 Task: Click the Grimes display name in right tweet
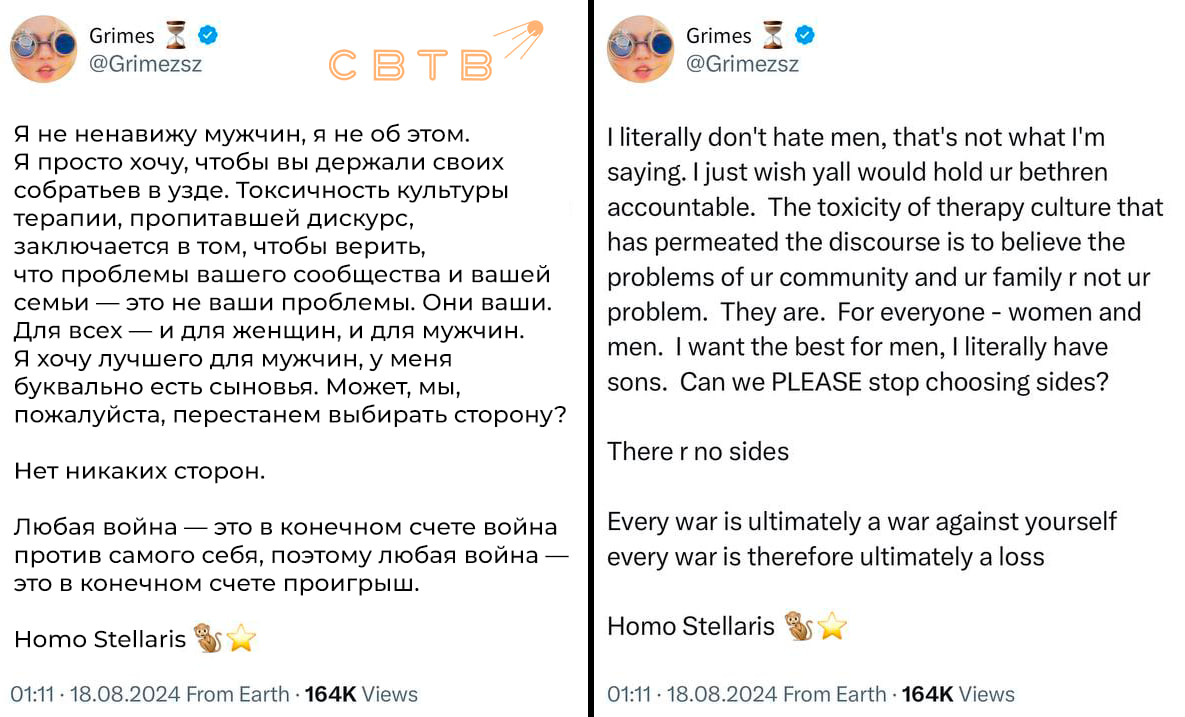719,36
